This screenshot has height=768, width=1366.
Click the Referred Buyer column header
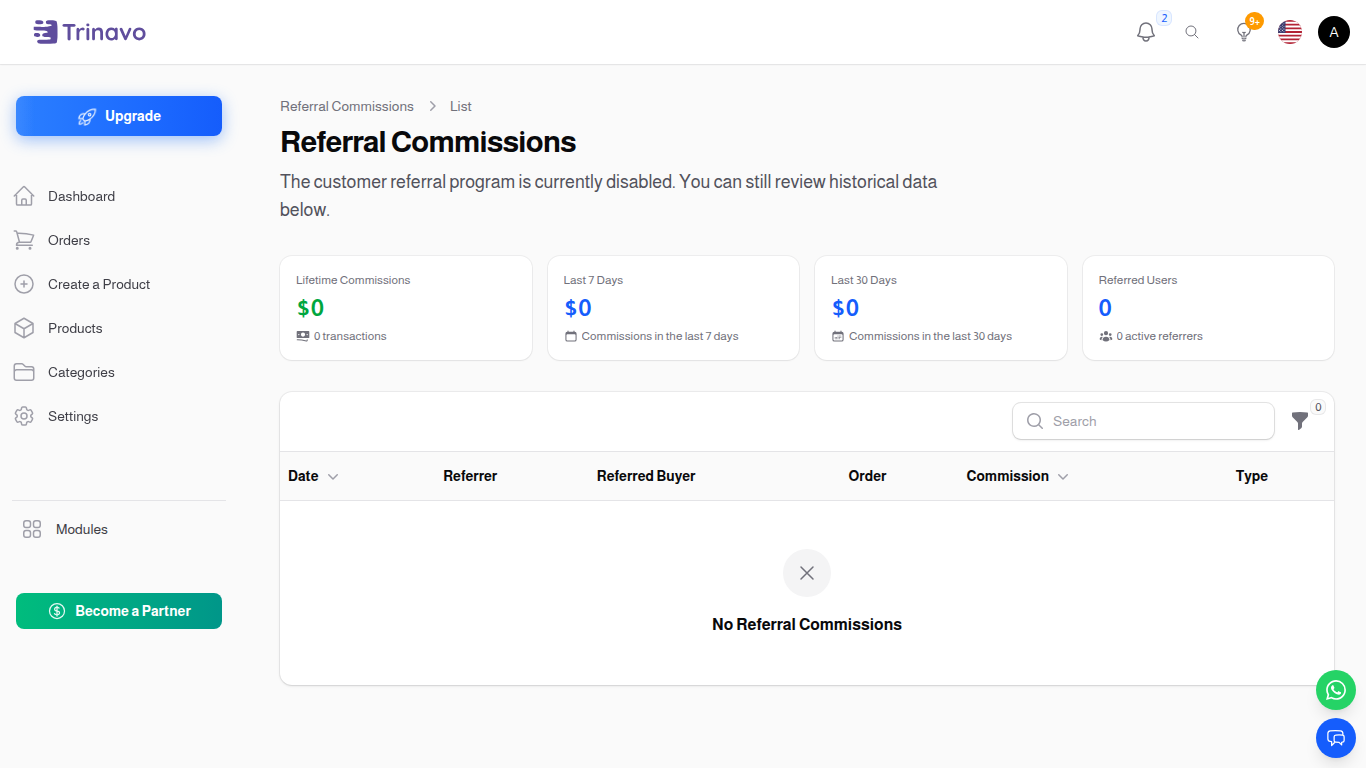(x=646, y=476)
